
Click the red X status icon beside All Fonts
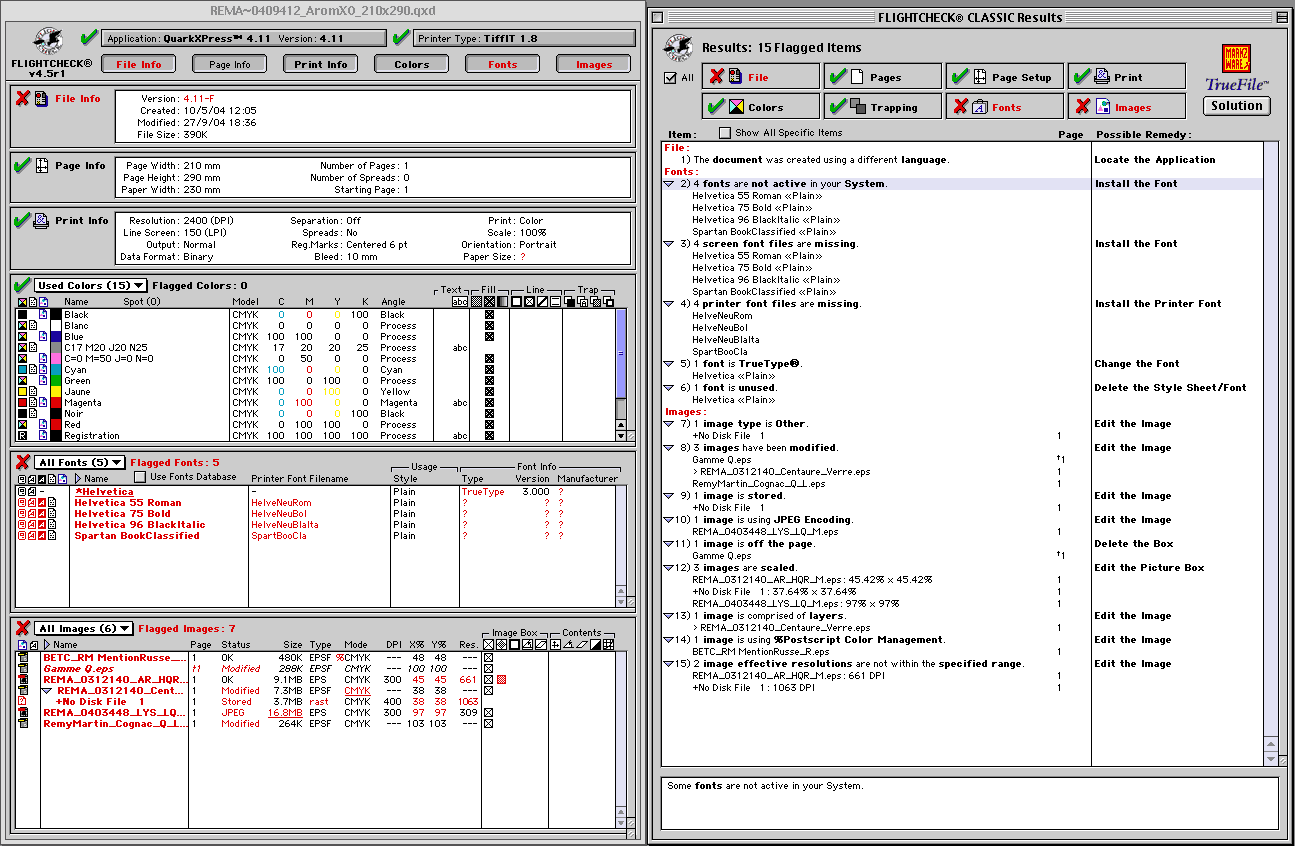(x=22, y=462)
